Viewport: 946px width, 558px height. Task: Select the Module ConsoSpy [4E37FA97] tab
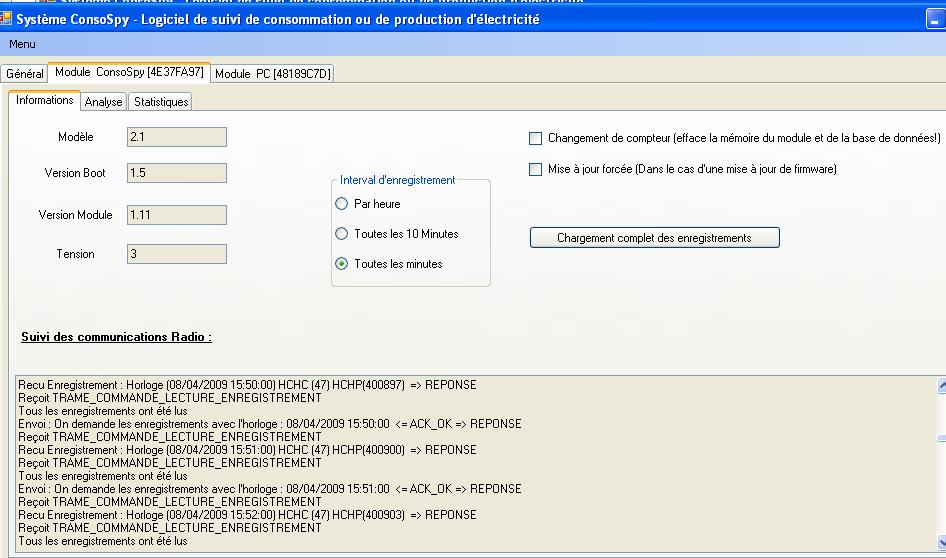129,72
